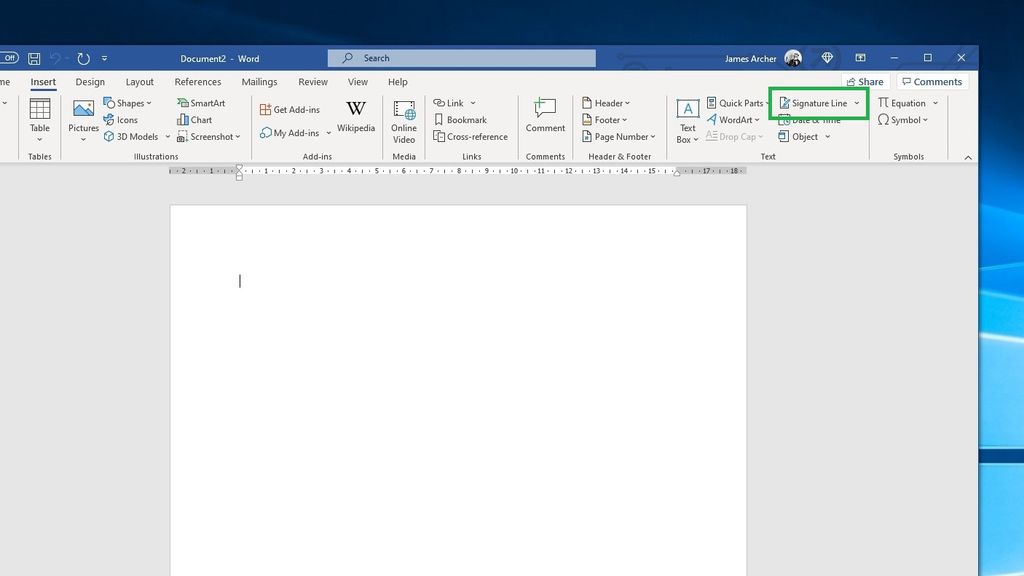Open the Wikipedia add-in
This screenshot has height=576, width=1024.
tap(356, 115)
